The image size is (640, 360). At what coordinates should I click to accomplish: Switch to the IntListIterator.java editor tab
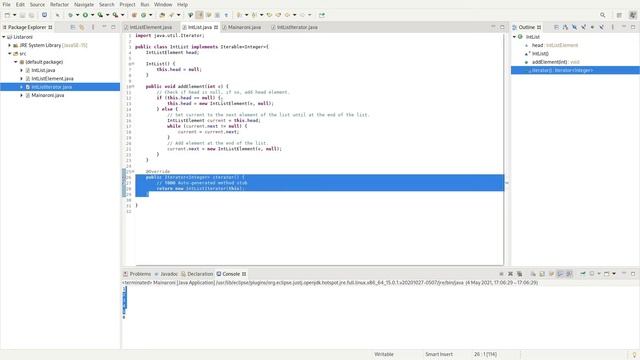click(x=297, y=27)
